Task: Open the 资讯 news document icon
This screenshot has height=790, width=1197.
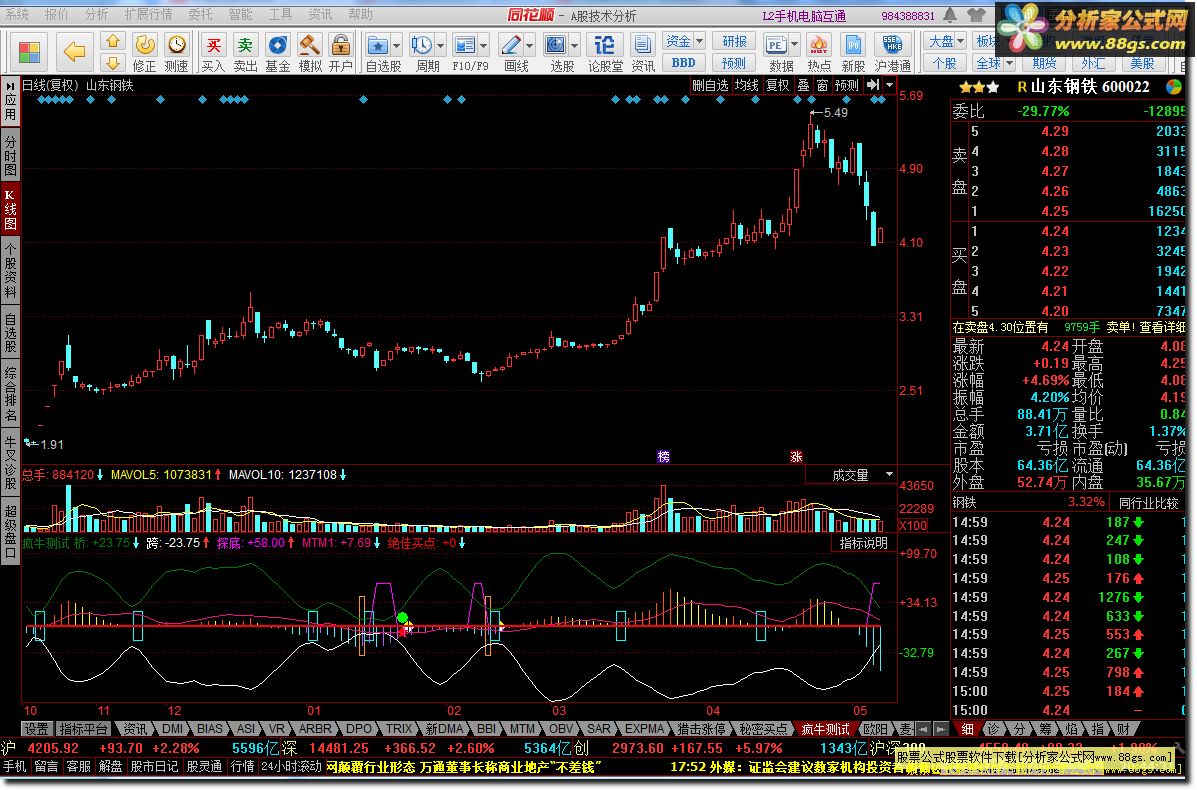Action: coord(643,45)
